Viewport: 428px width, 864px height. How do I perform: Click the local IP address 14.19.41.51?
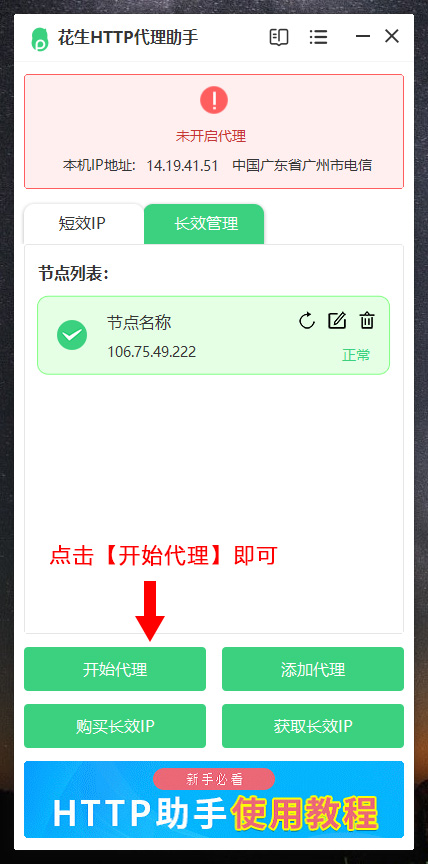[x=182, y=165]
